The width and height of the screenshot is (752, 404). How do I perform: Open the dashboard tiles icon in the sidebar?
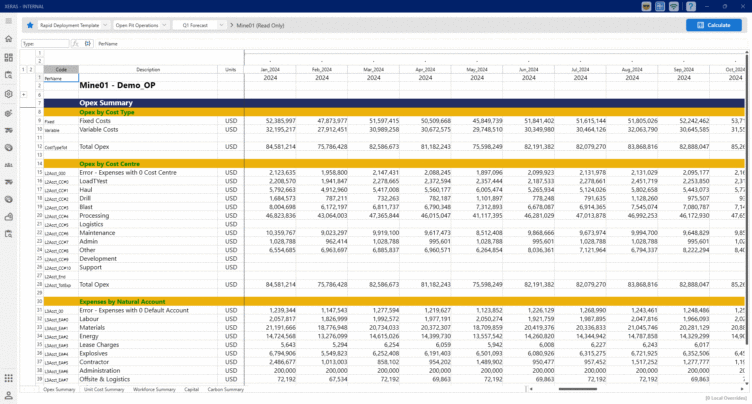click(9, 58)
